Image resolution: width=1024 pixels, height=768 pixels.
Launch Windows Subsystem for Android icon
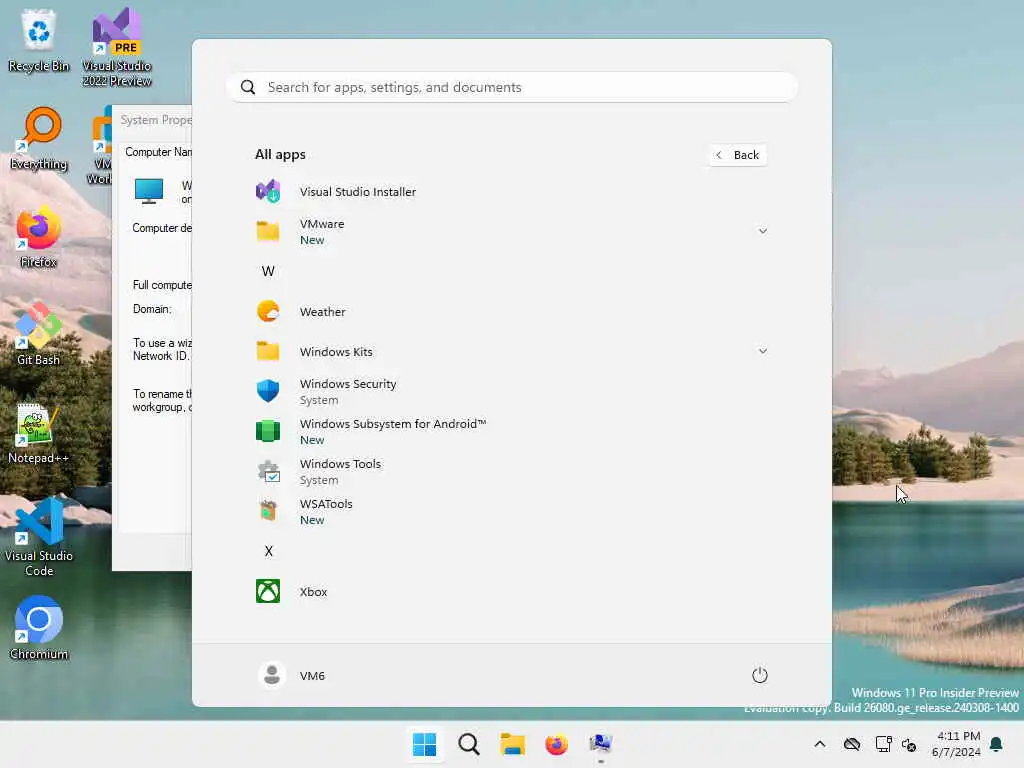[268, 431]
